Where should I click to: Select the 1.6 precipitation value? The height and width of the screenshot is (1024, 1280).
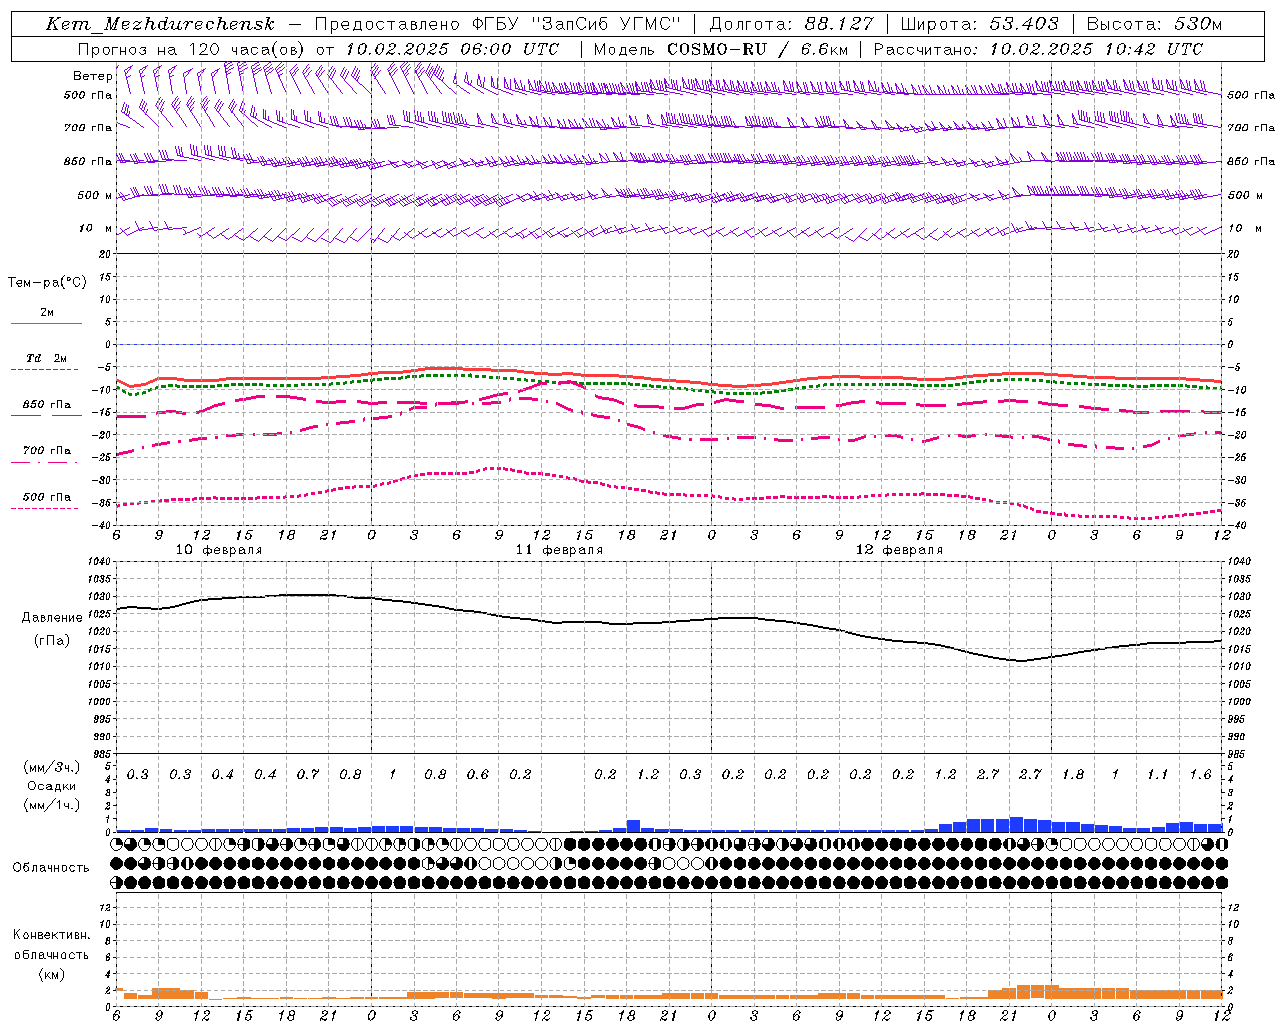(1200, 775)
